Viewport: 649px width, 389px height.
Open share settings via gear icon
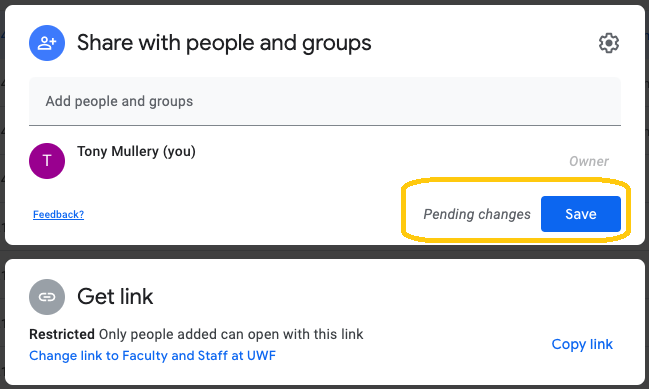[x=608, y=43]
